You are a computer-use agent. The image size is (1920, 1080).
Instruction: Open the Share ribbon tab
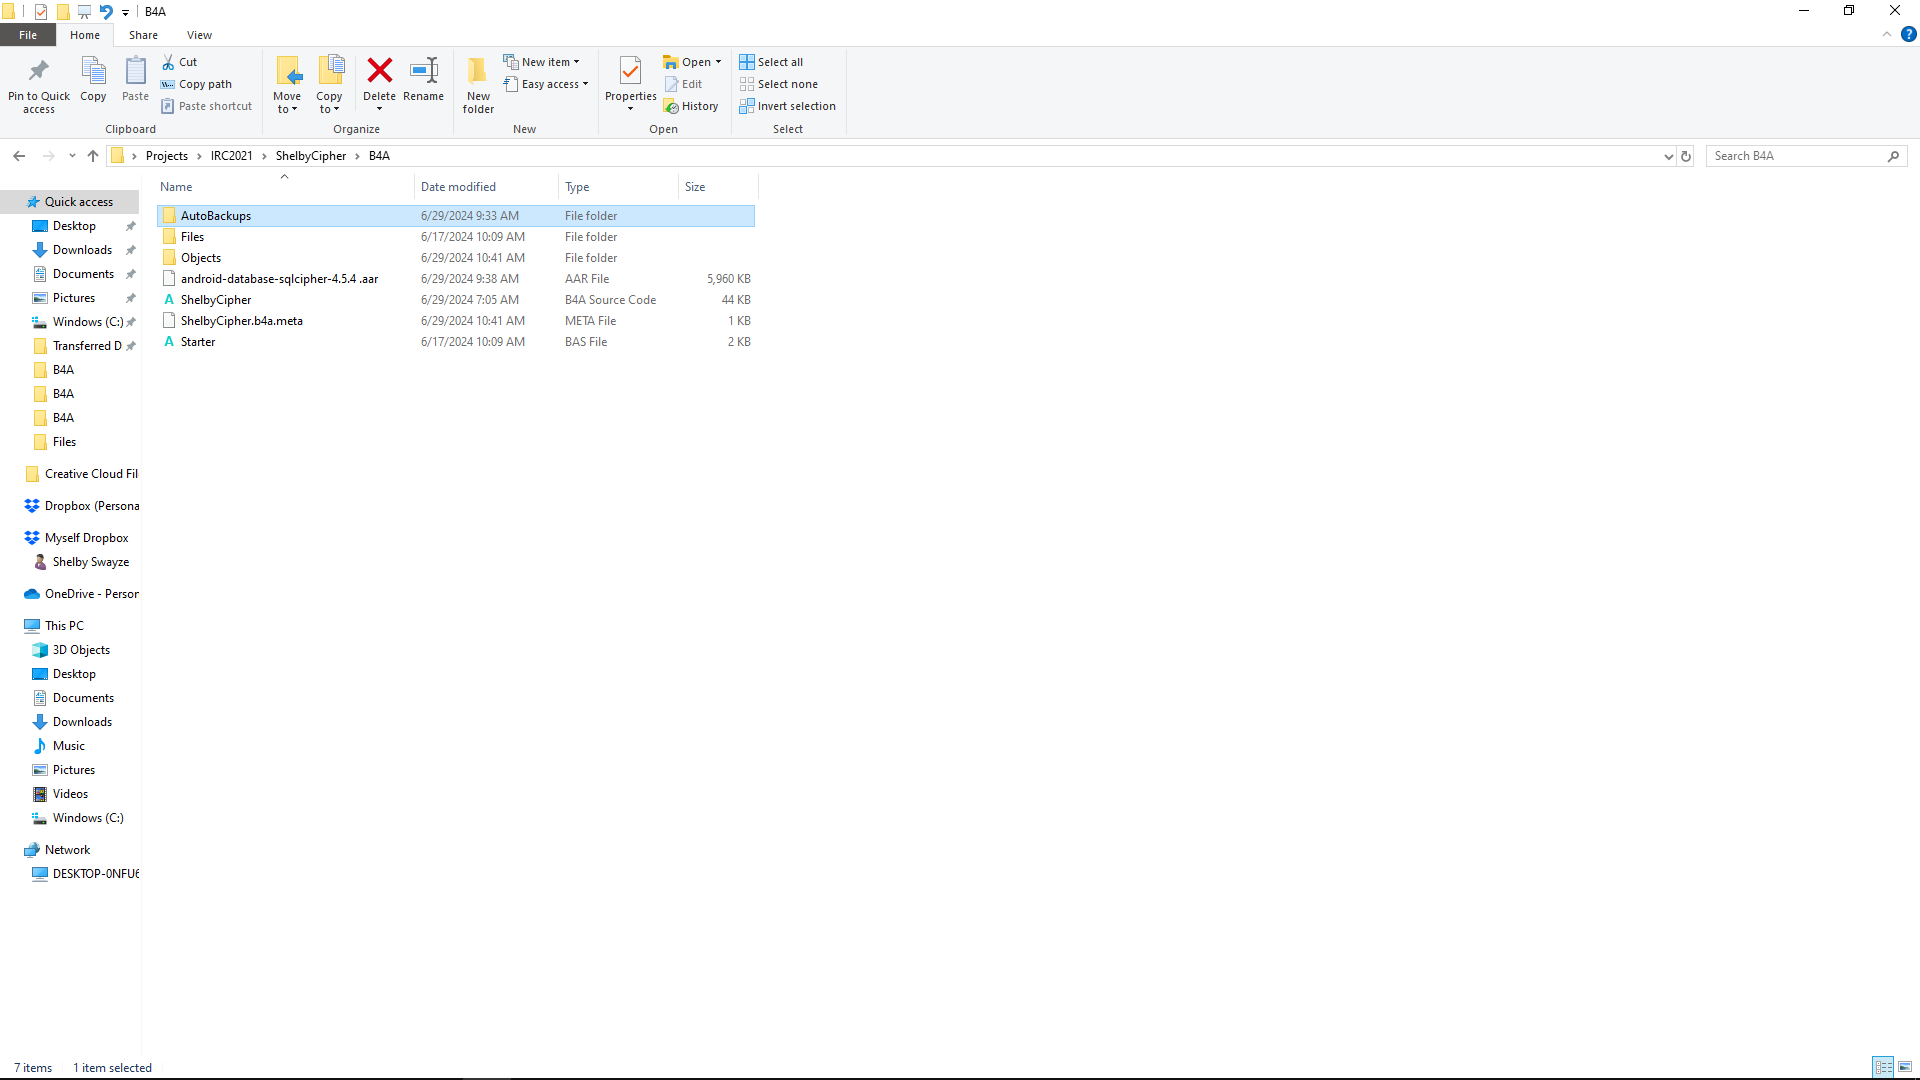click(143, 35)
